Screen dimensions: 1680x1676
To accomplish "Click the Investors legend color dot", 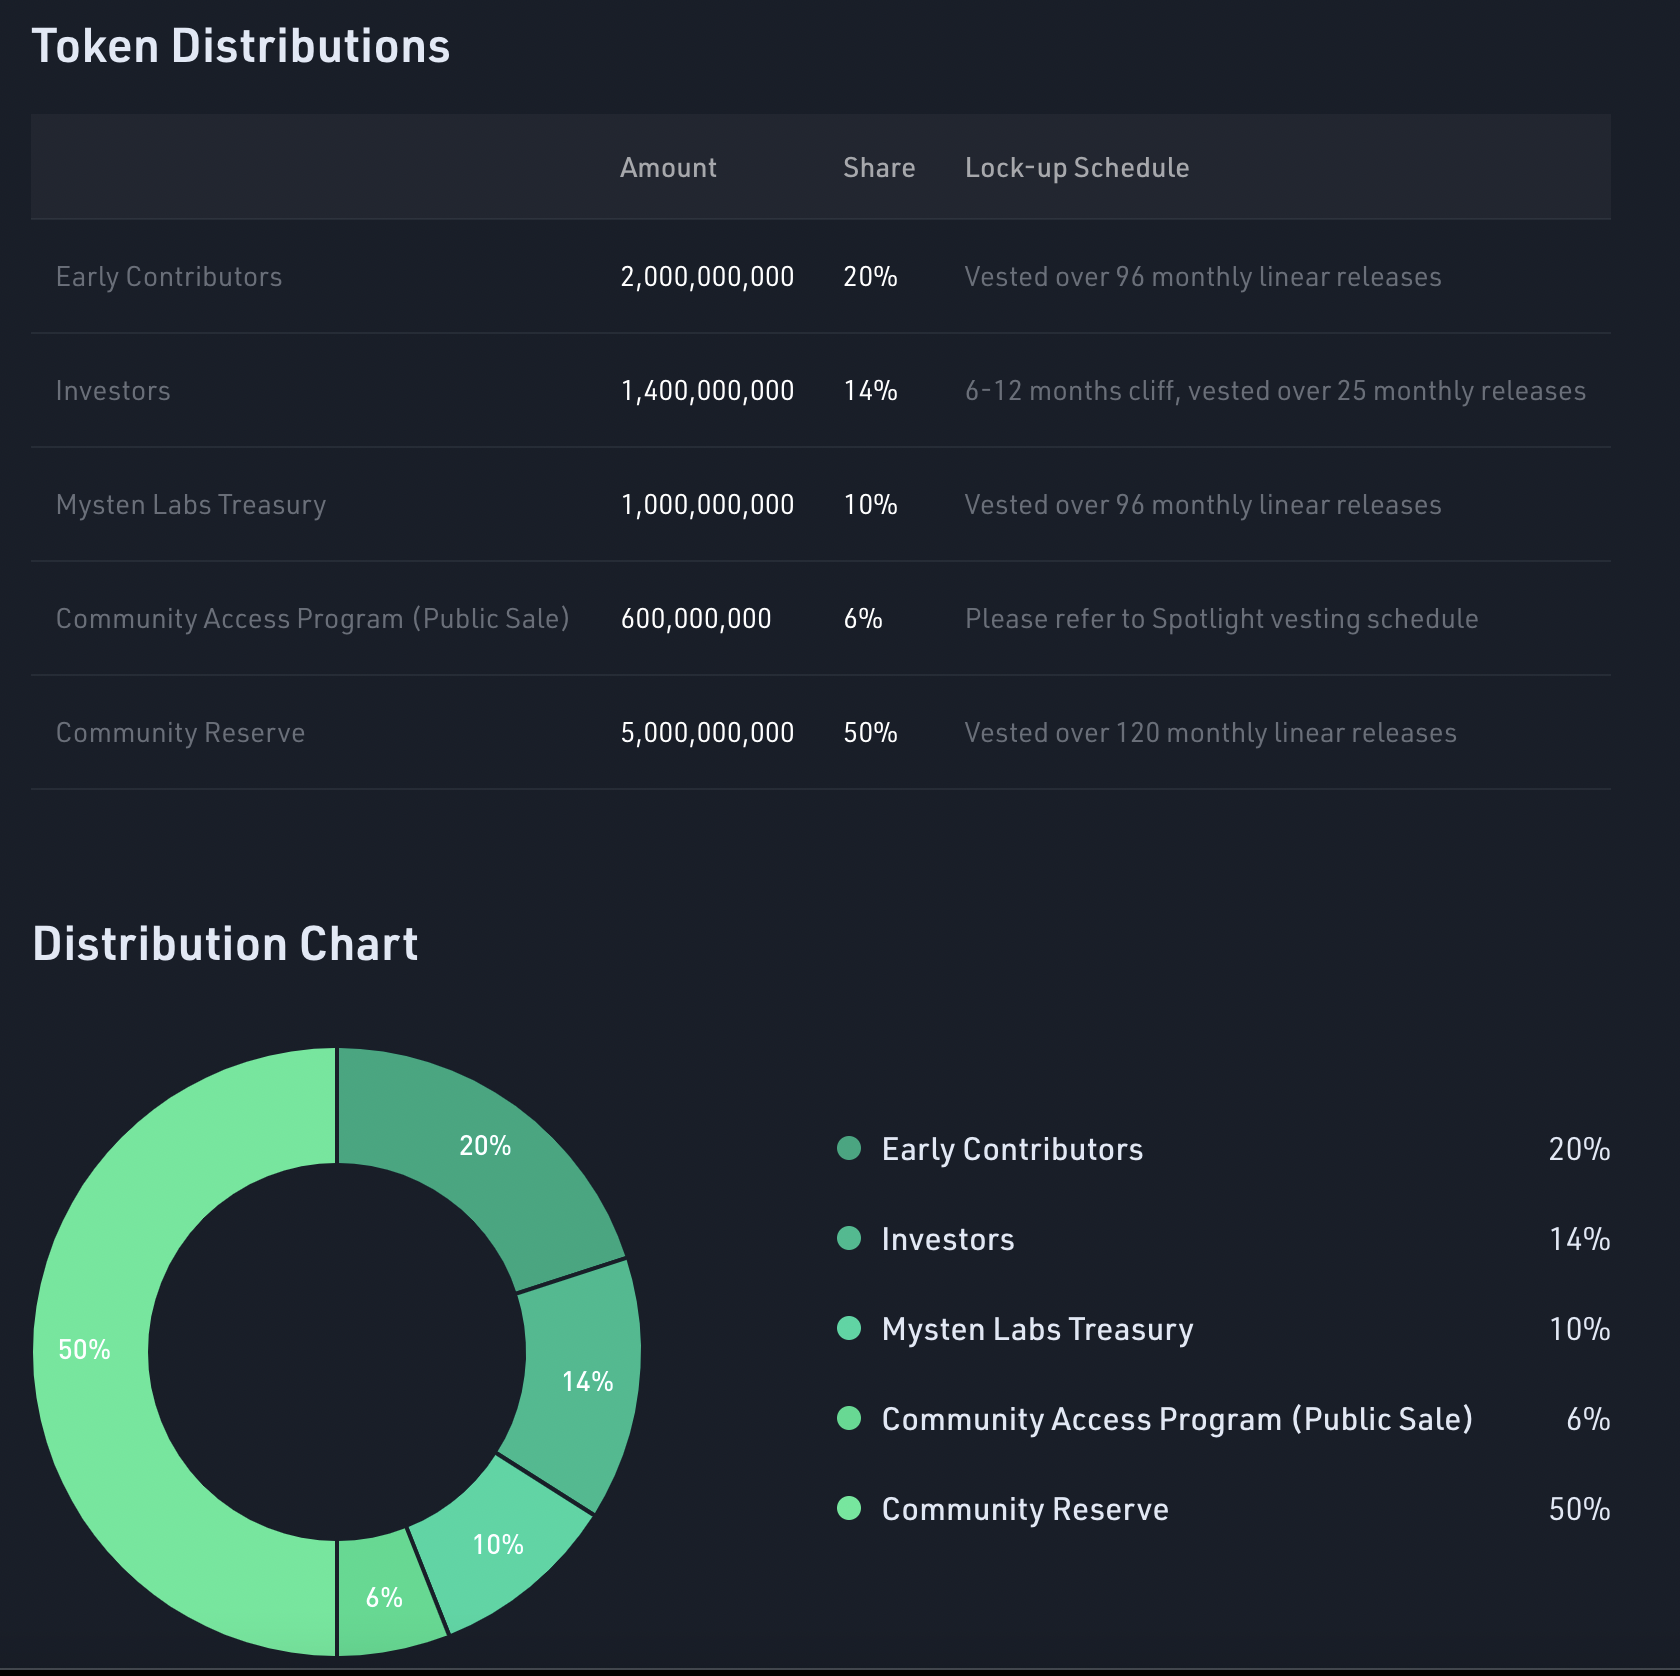I will pos(848,1238).
